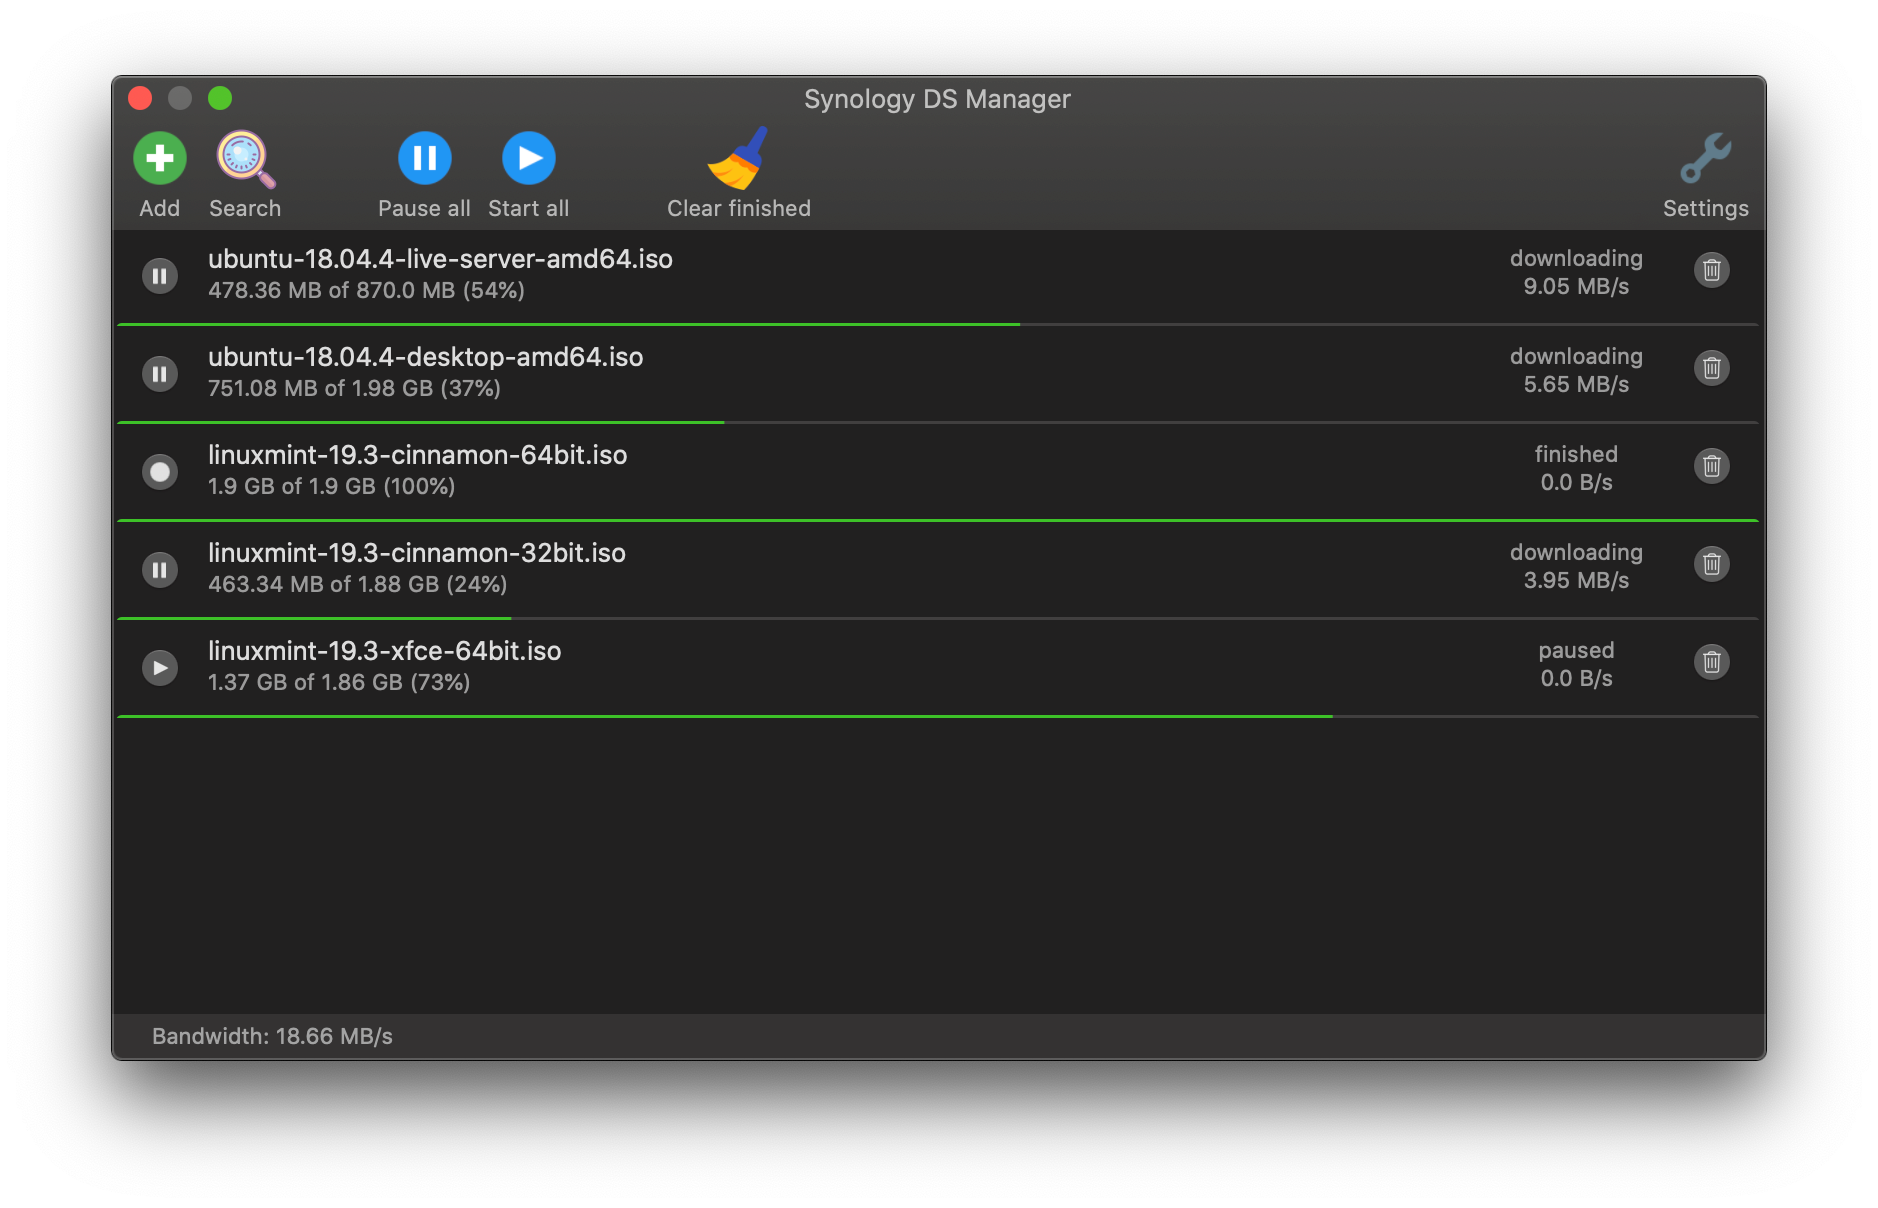Pause the linuxmint cinnamon-32bit download
1878x1208 pixels.
point(160,569)
